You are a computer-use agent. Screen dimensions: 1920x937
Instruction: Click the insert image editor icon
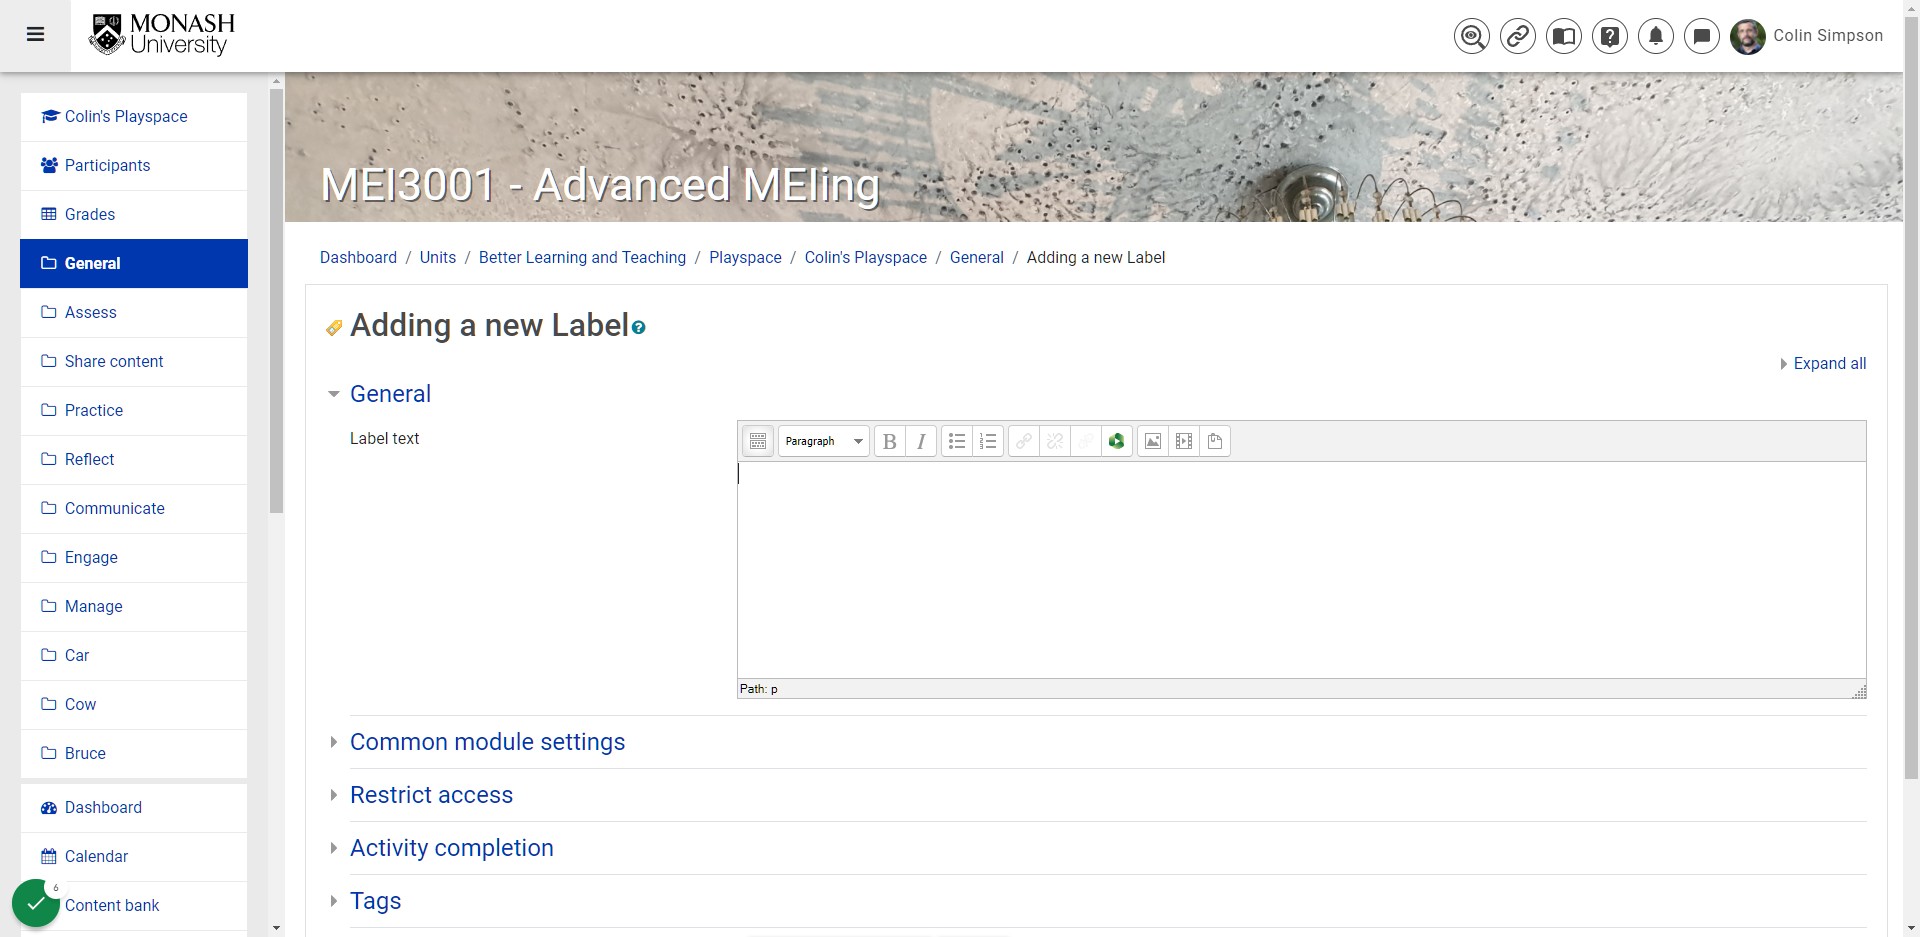(x=1153, y=441)
